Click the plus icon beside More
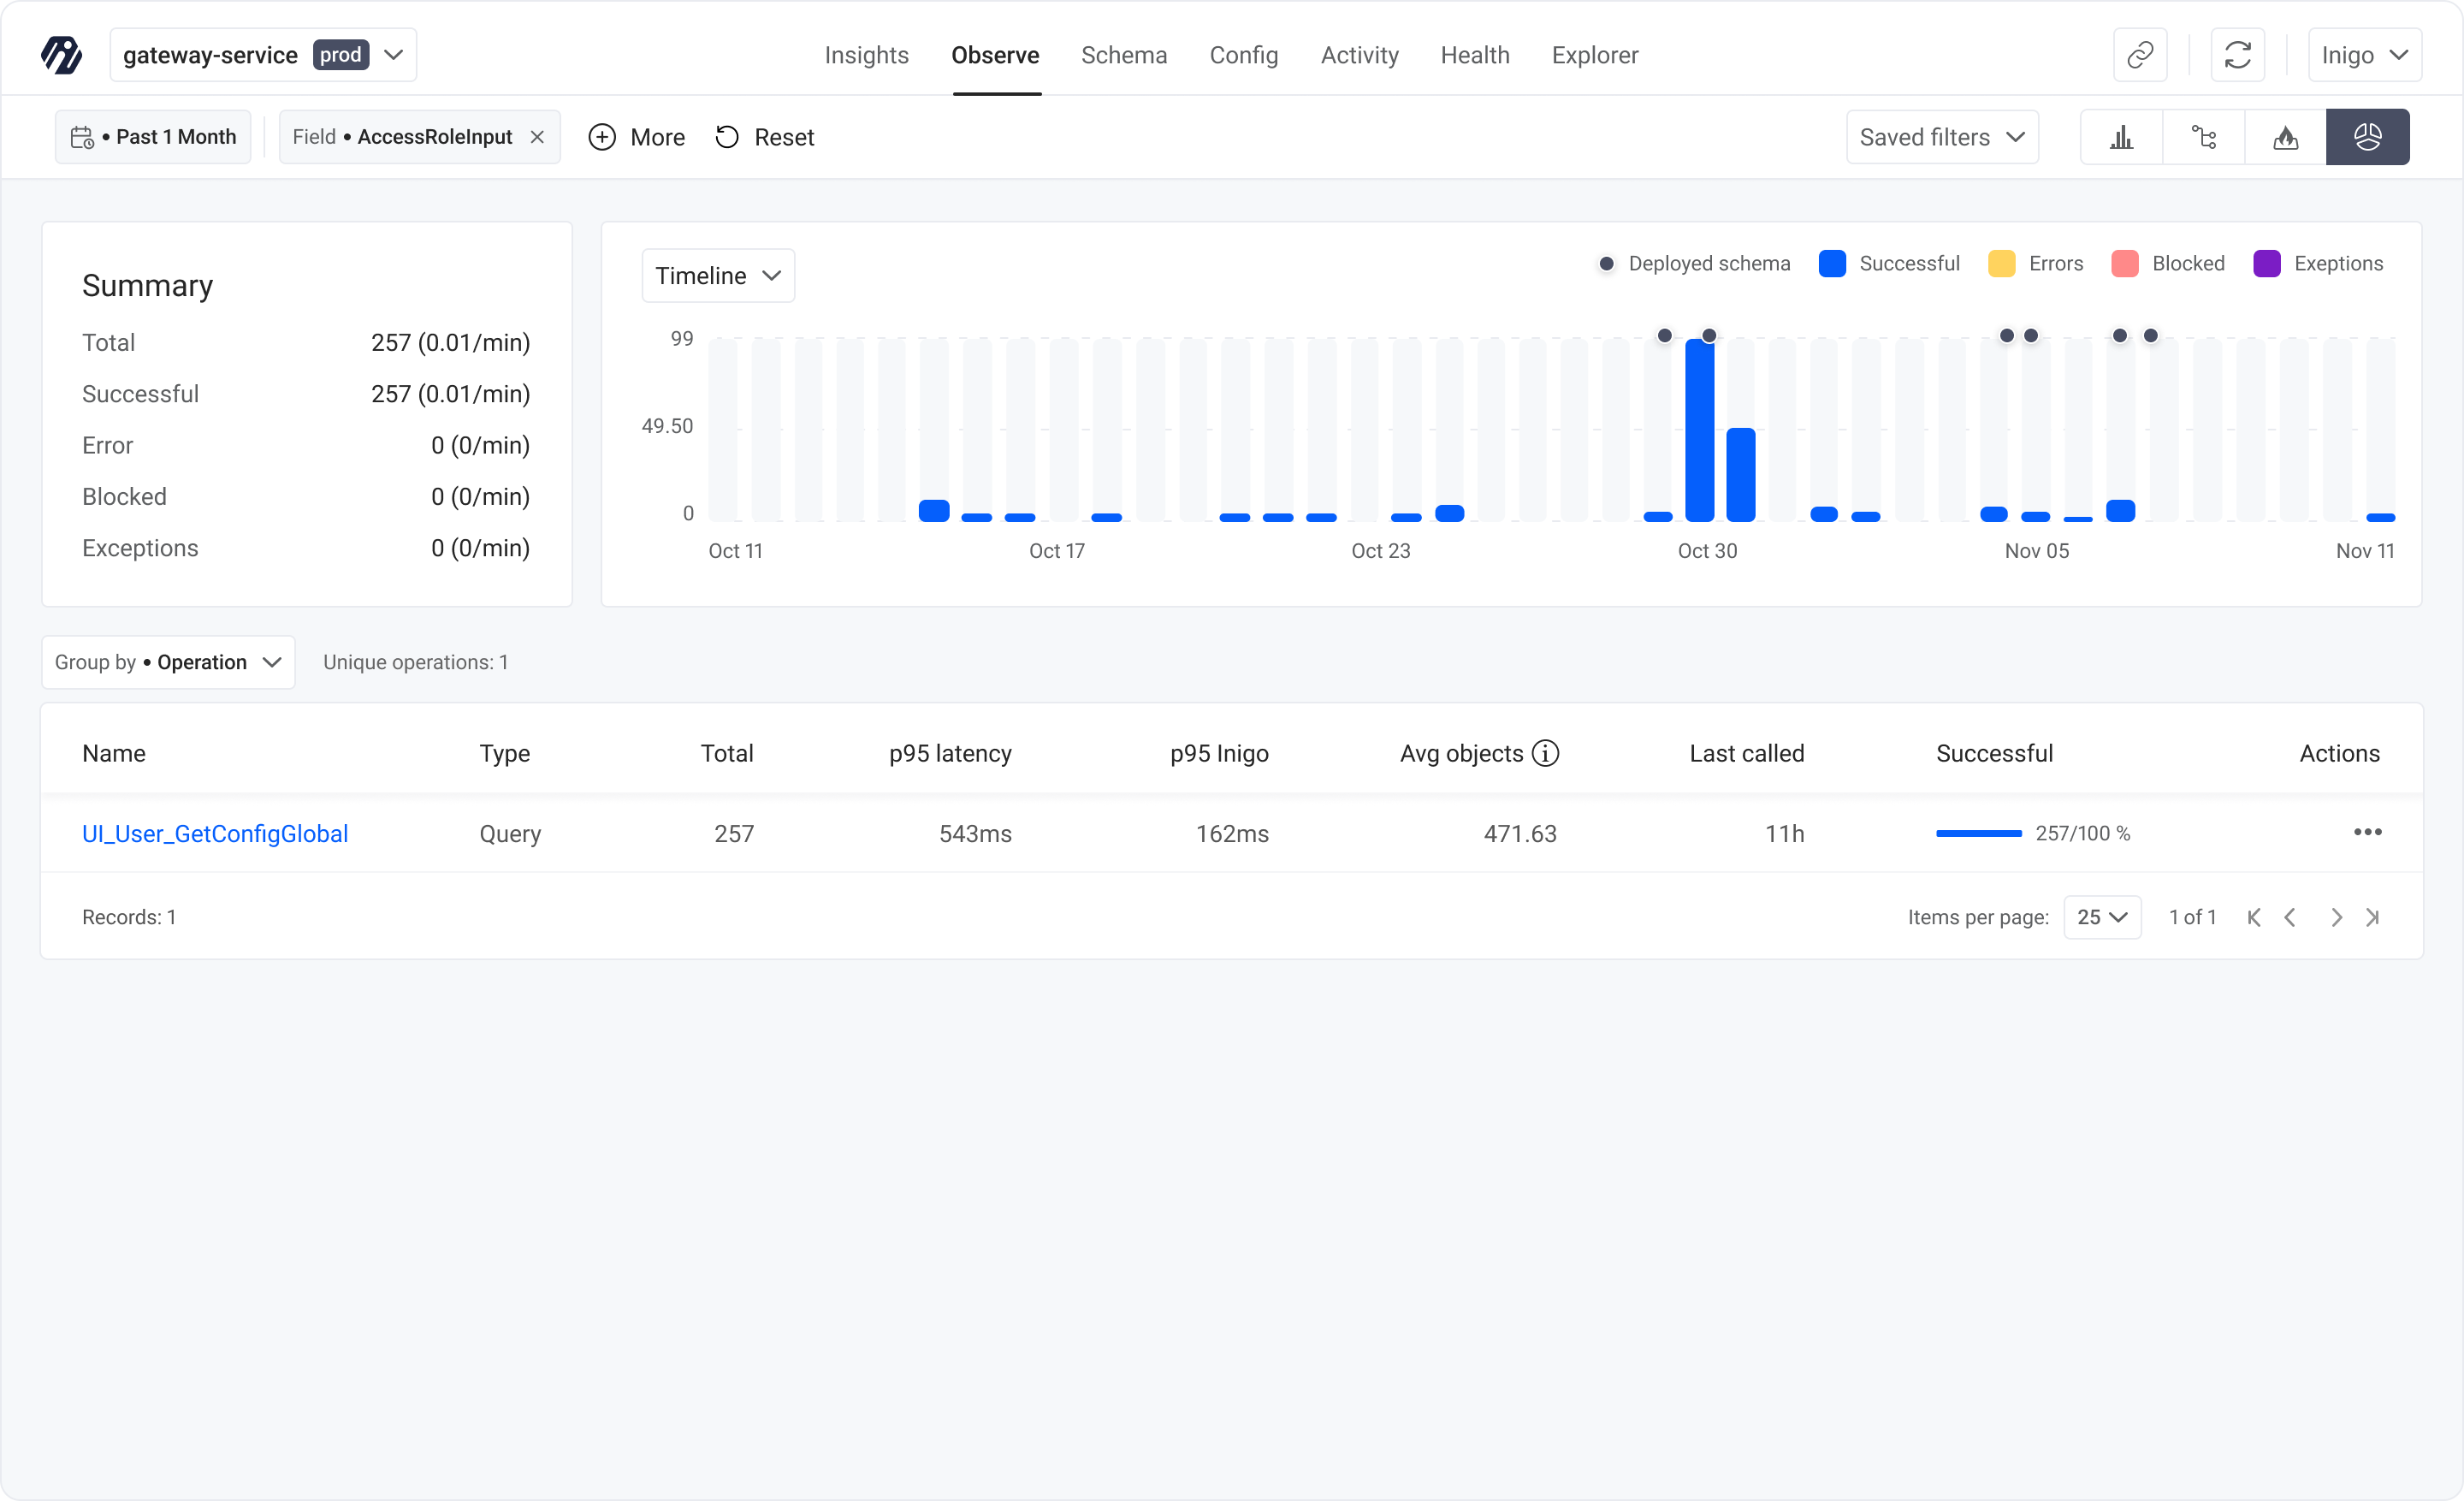This screenshot has height=1501, width=2464. (602, 137)
